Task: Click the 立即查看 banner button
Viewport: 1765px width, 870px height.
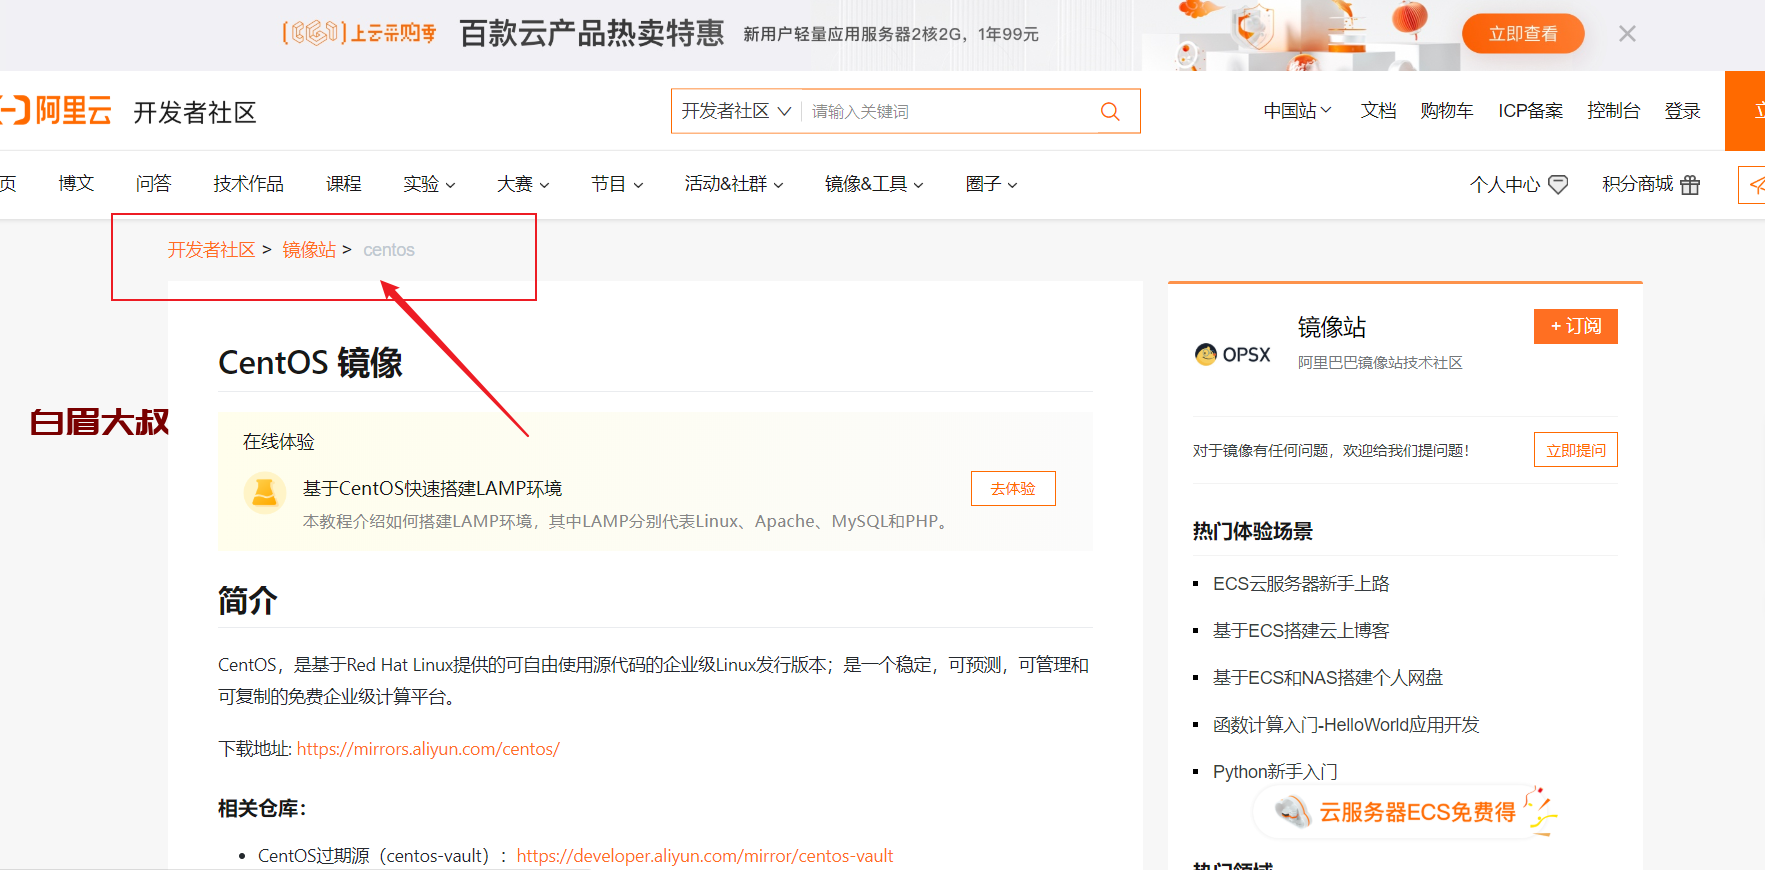Action: pos(1523,34)
